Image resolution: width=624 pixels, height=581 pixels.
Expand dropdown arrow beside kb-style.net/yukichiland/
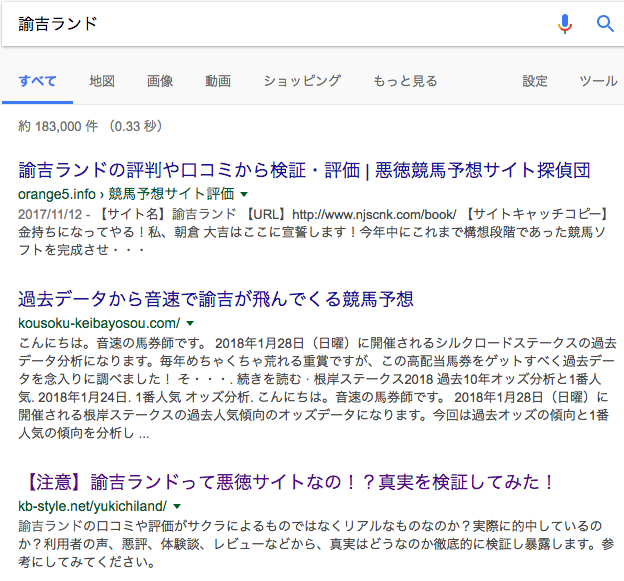point(177,506)
